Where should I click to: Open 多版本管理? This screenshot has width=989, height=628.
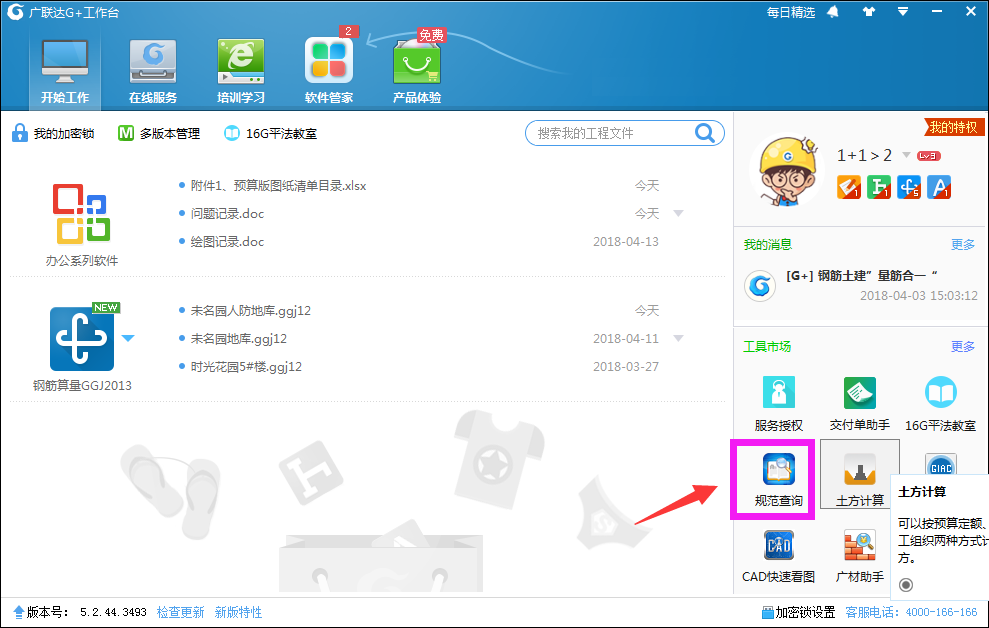point(159,133)
